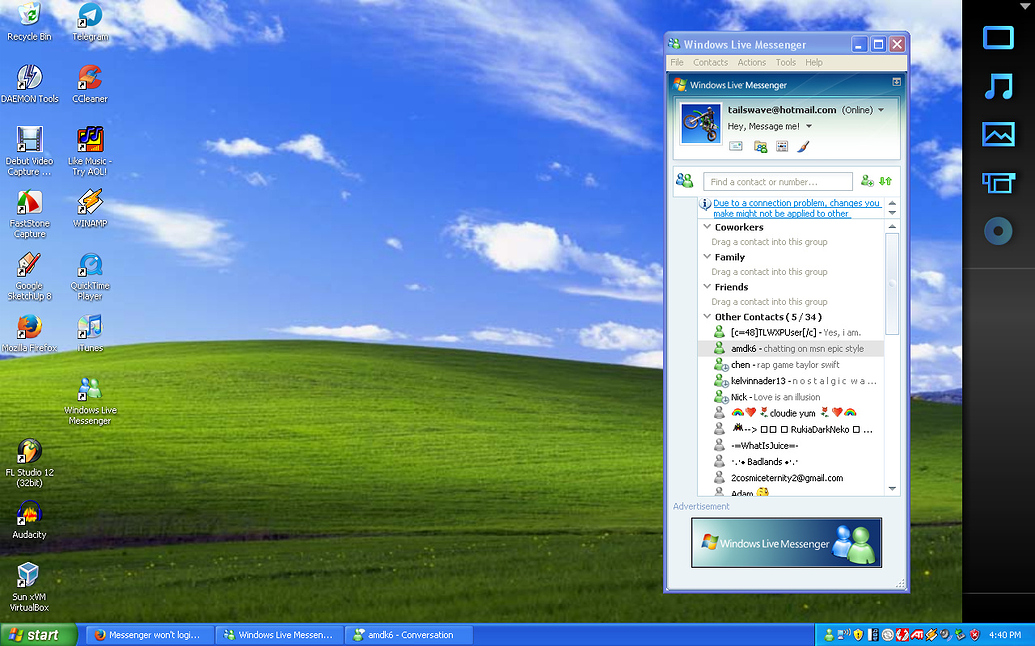
Task: Click the two-people contacts icon beside search
Action: 684,180
